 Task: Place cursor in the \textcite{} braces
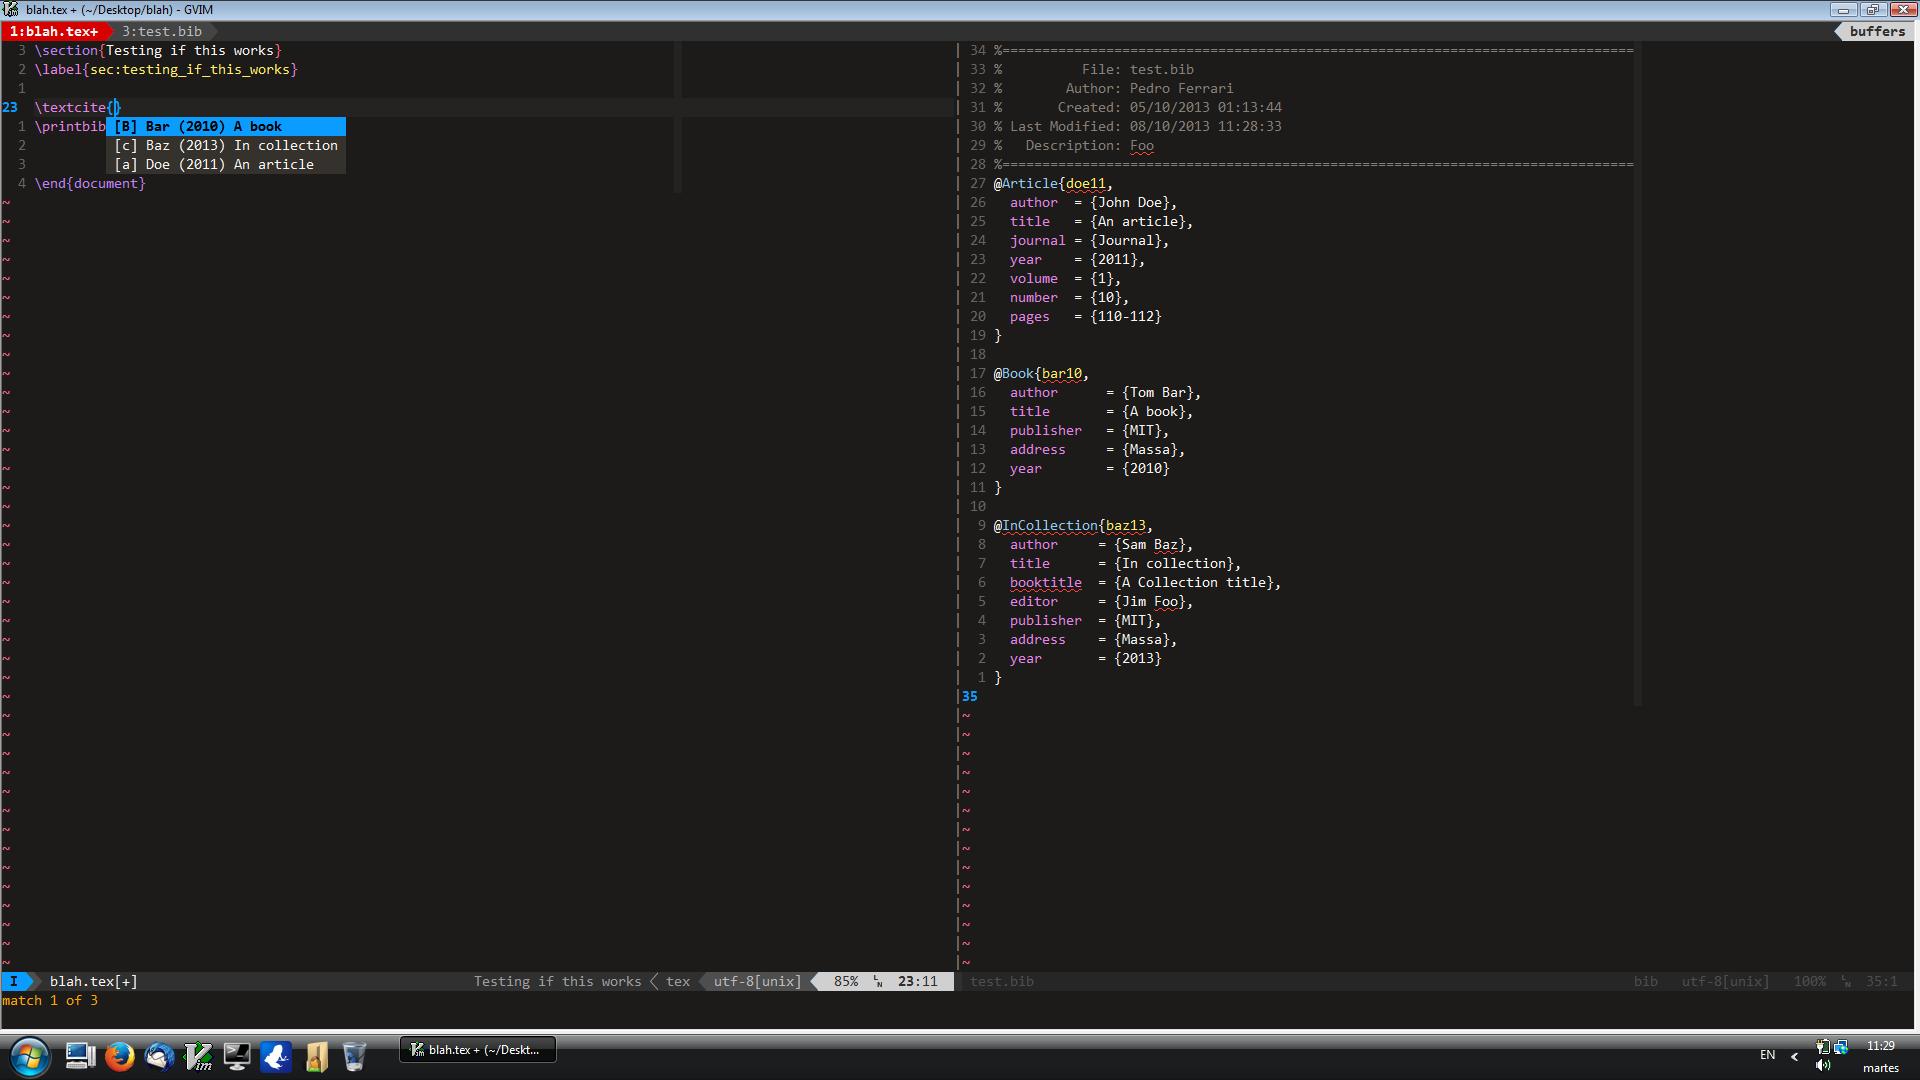point(114,107)
